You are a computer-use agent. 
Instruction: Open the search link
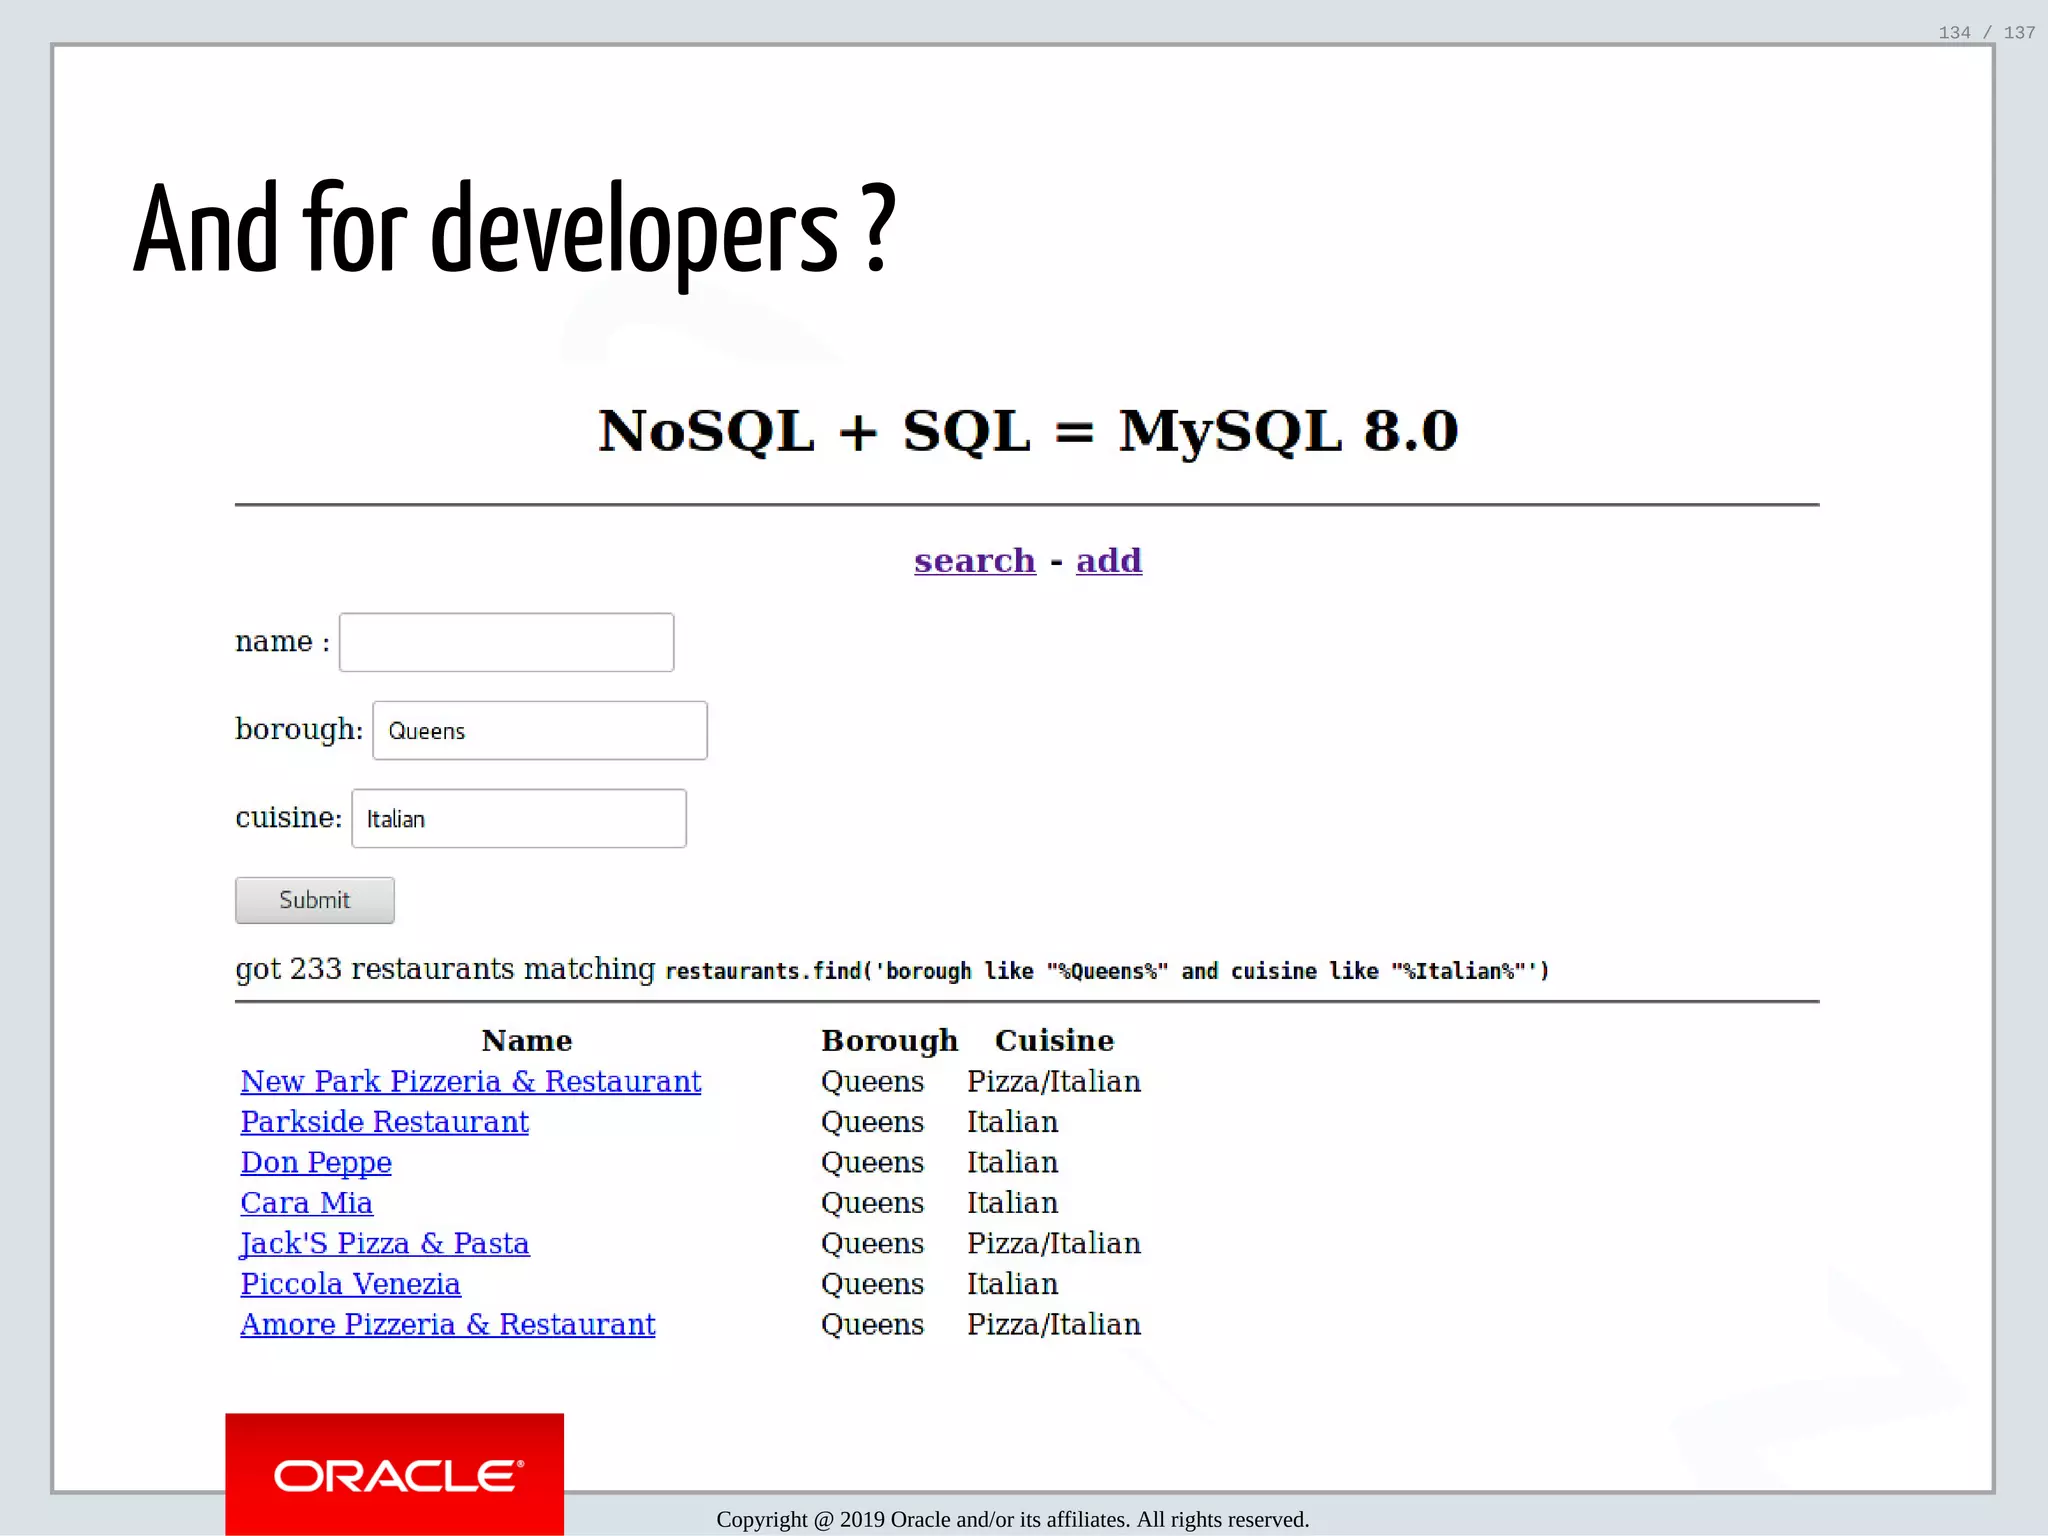point(975,560)
